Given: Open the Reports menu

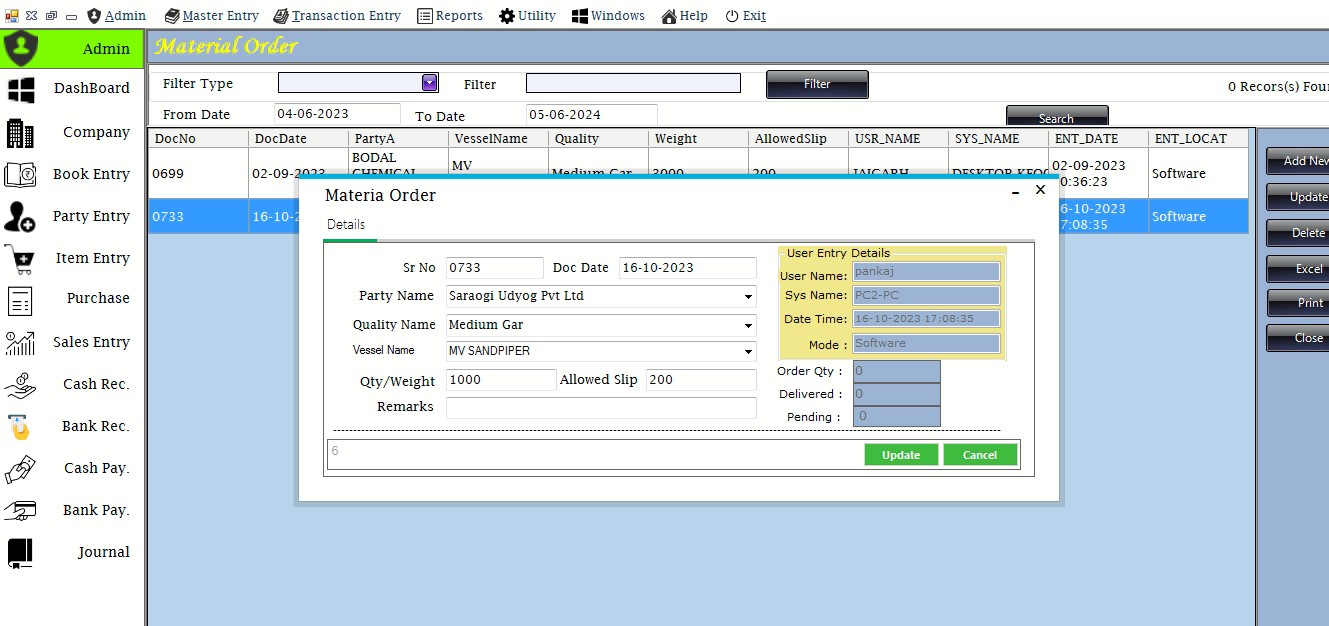Looking at the screenshot, I should [450, 15].
